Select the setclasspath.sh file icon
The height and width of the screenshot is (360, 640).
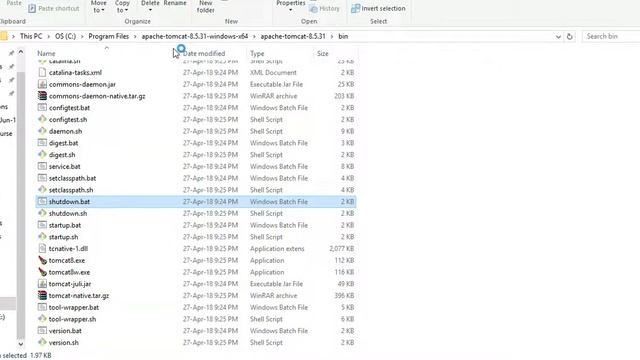[x=42, y=190]
